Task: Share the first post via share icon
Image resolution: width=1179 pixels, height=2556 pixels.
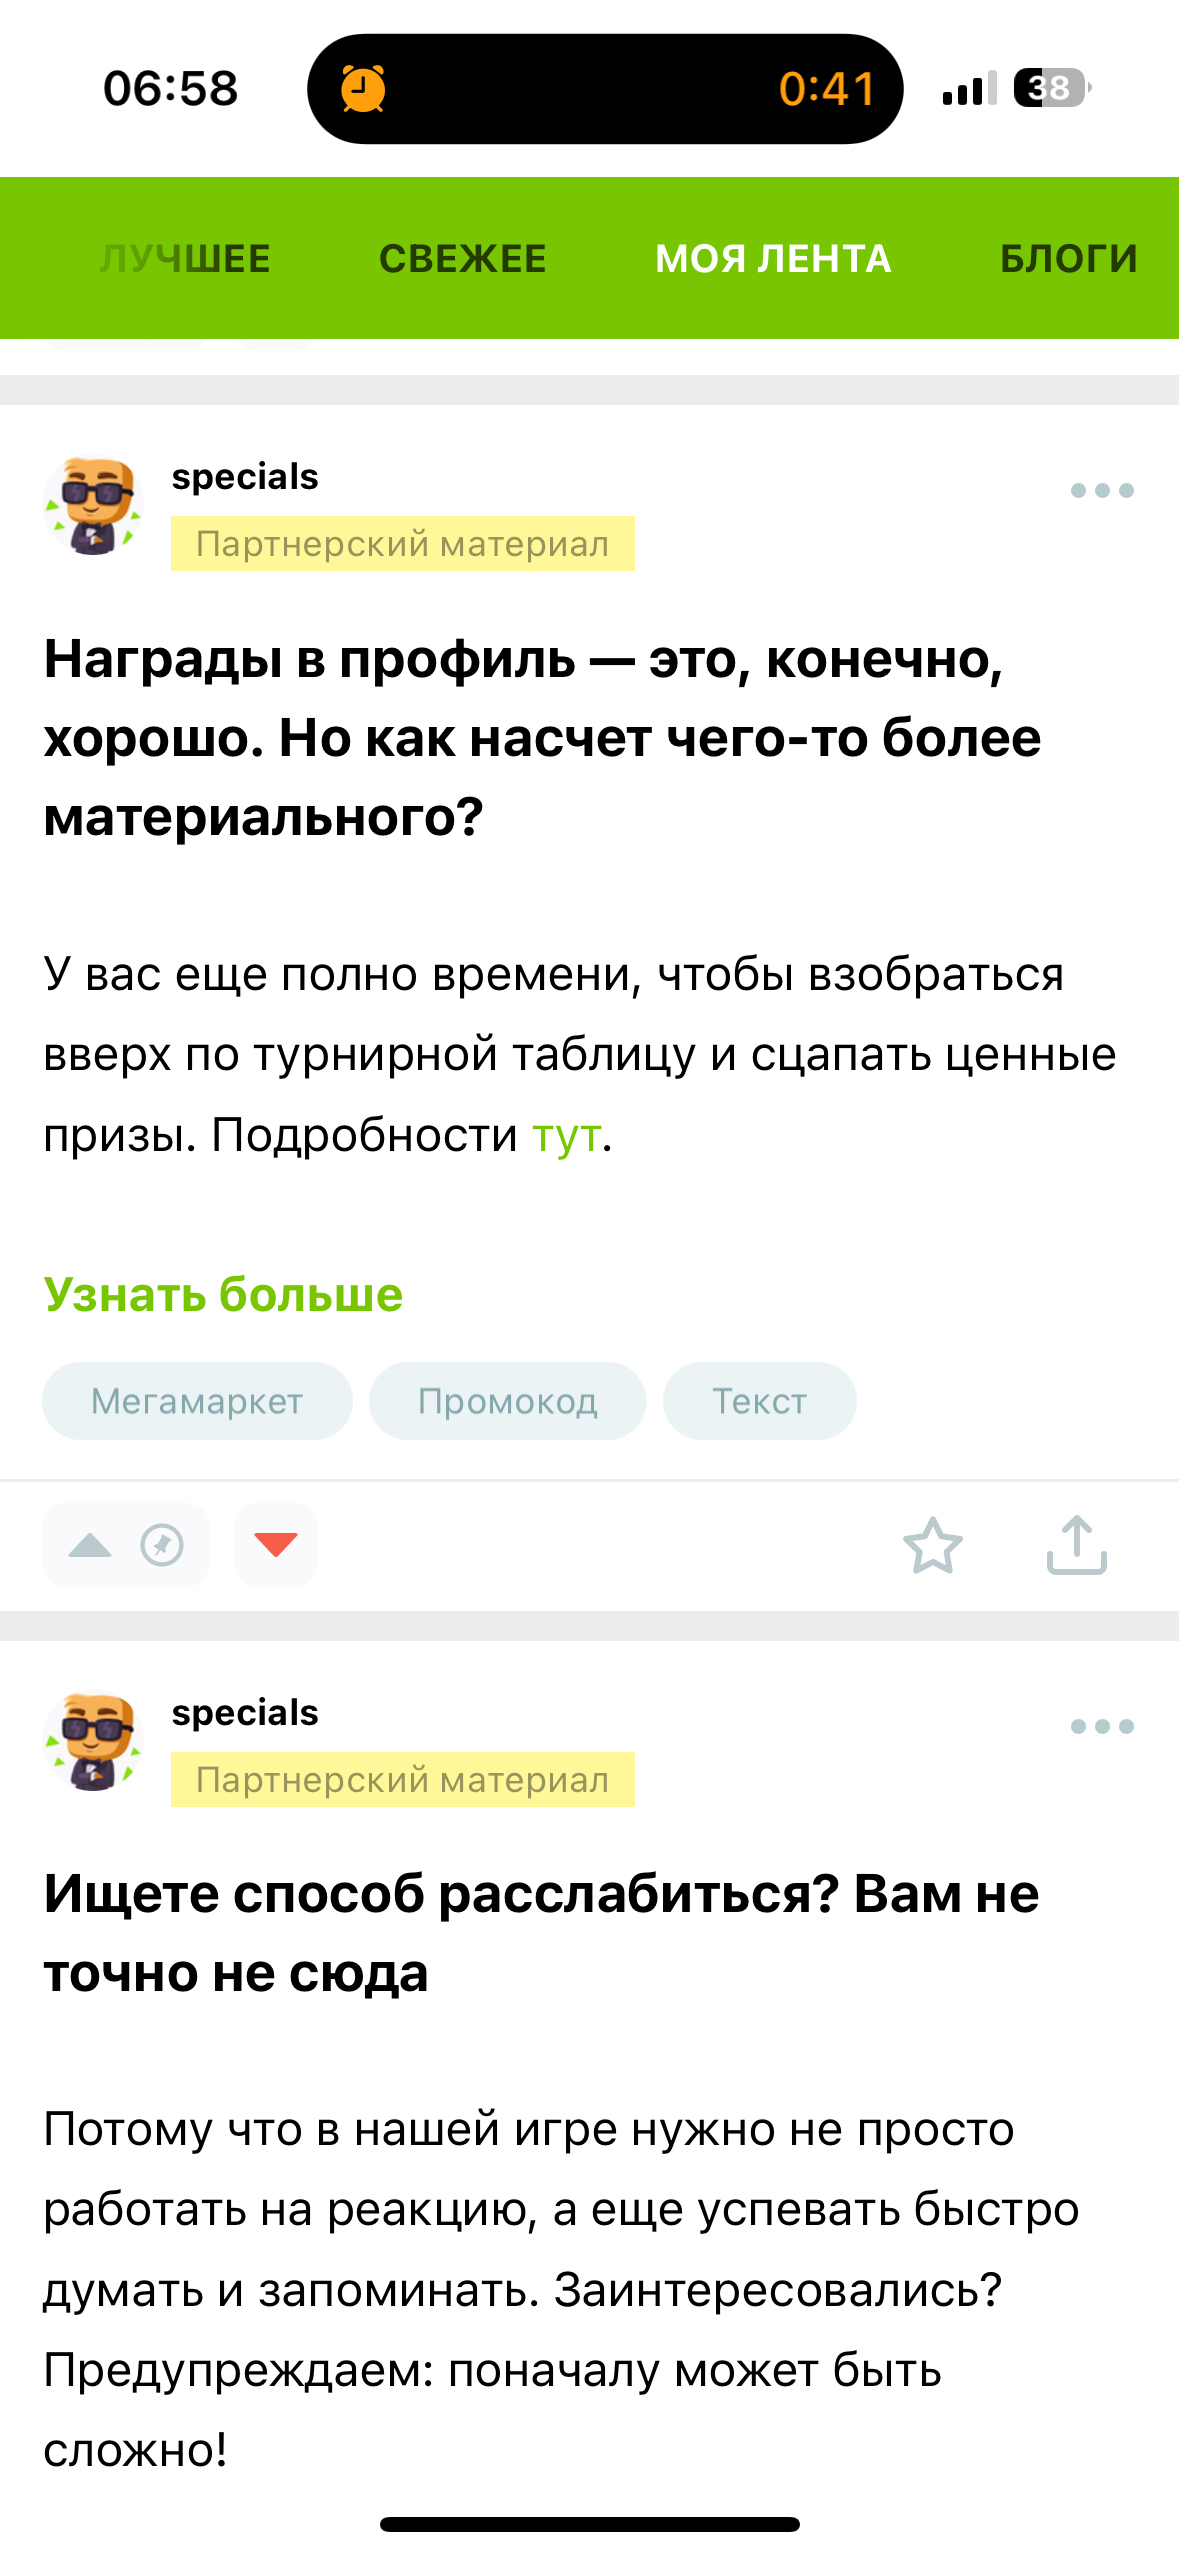Action: [1076, 1545]
